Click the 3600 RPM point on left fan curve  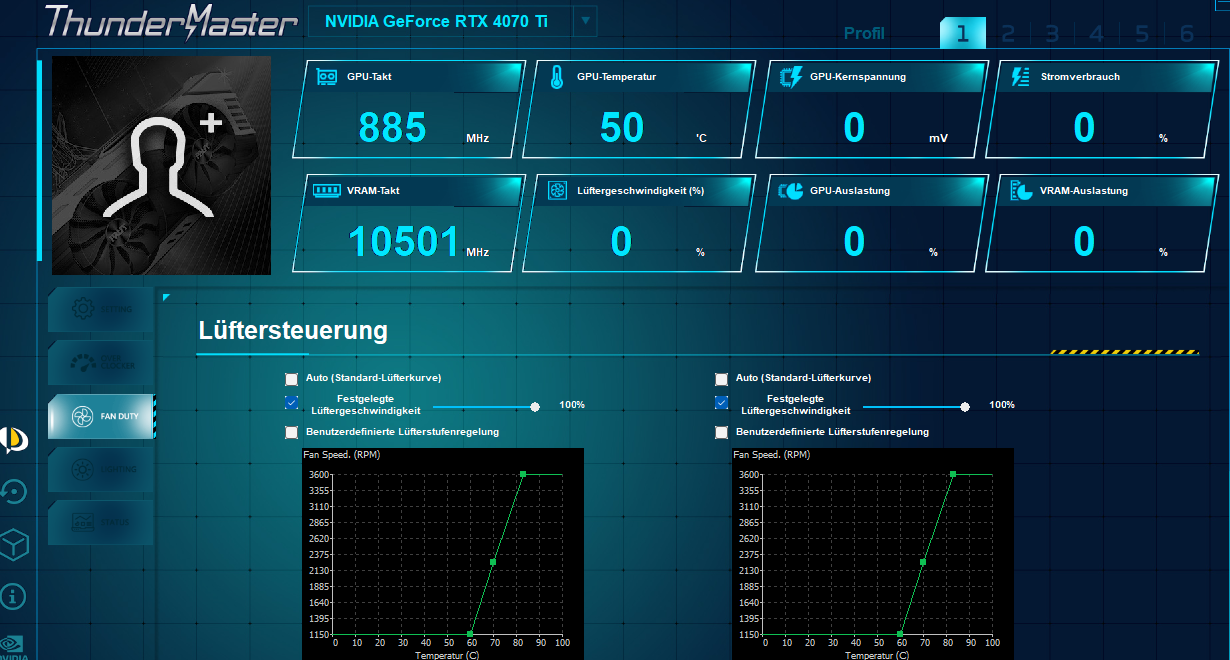click(523, 474)
